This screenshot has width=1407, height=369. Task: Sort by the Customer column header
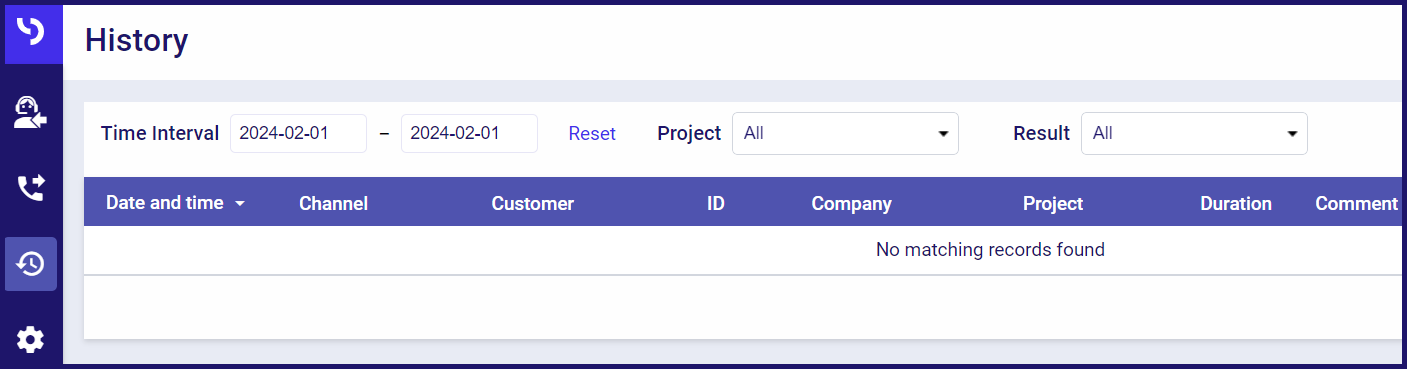[x=533, y=203]
